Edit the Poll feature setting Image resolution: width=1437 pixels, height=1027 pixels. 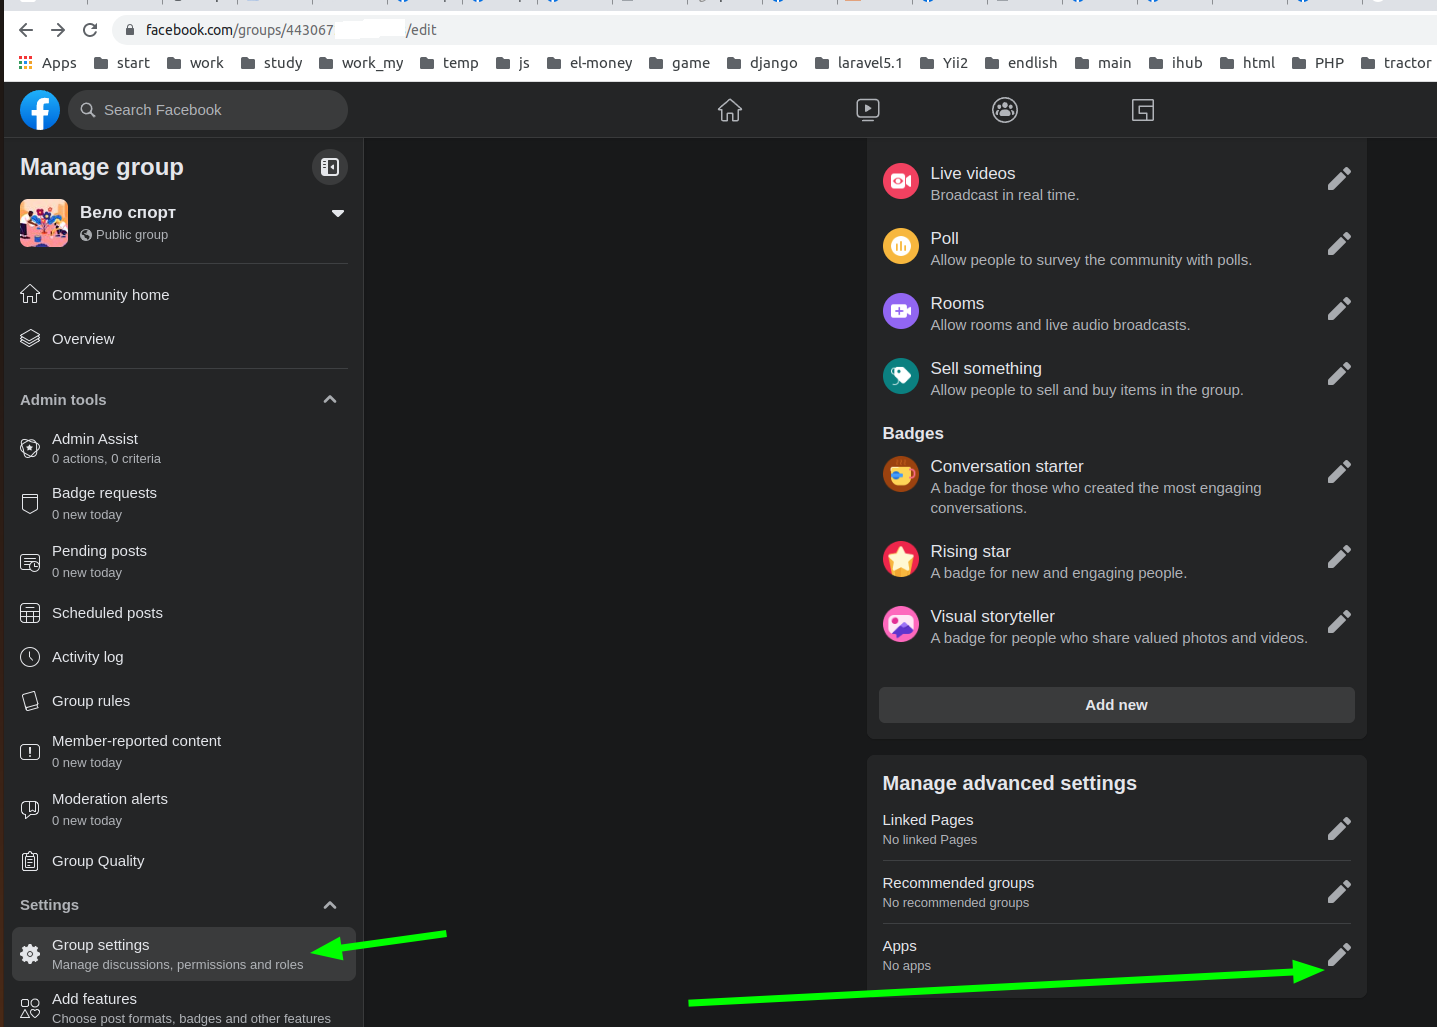tap(1339, 244)
